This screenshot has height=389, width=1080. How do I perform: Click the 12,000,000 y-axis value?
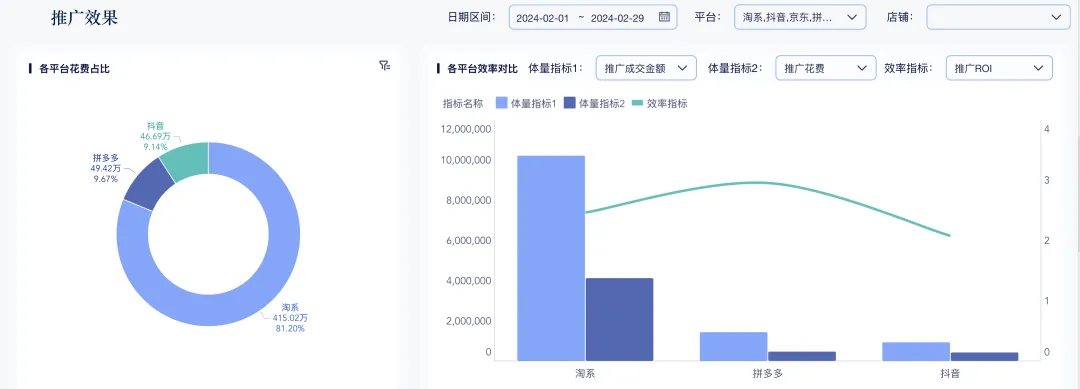click(465, 129)
